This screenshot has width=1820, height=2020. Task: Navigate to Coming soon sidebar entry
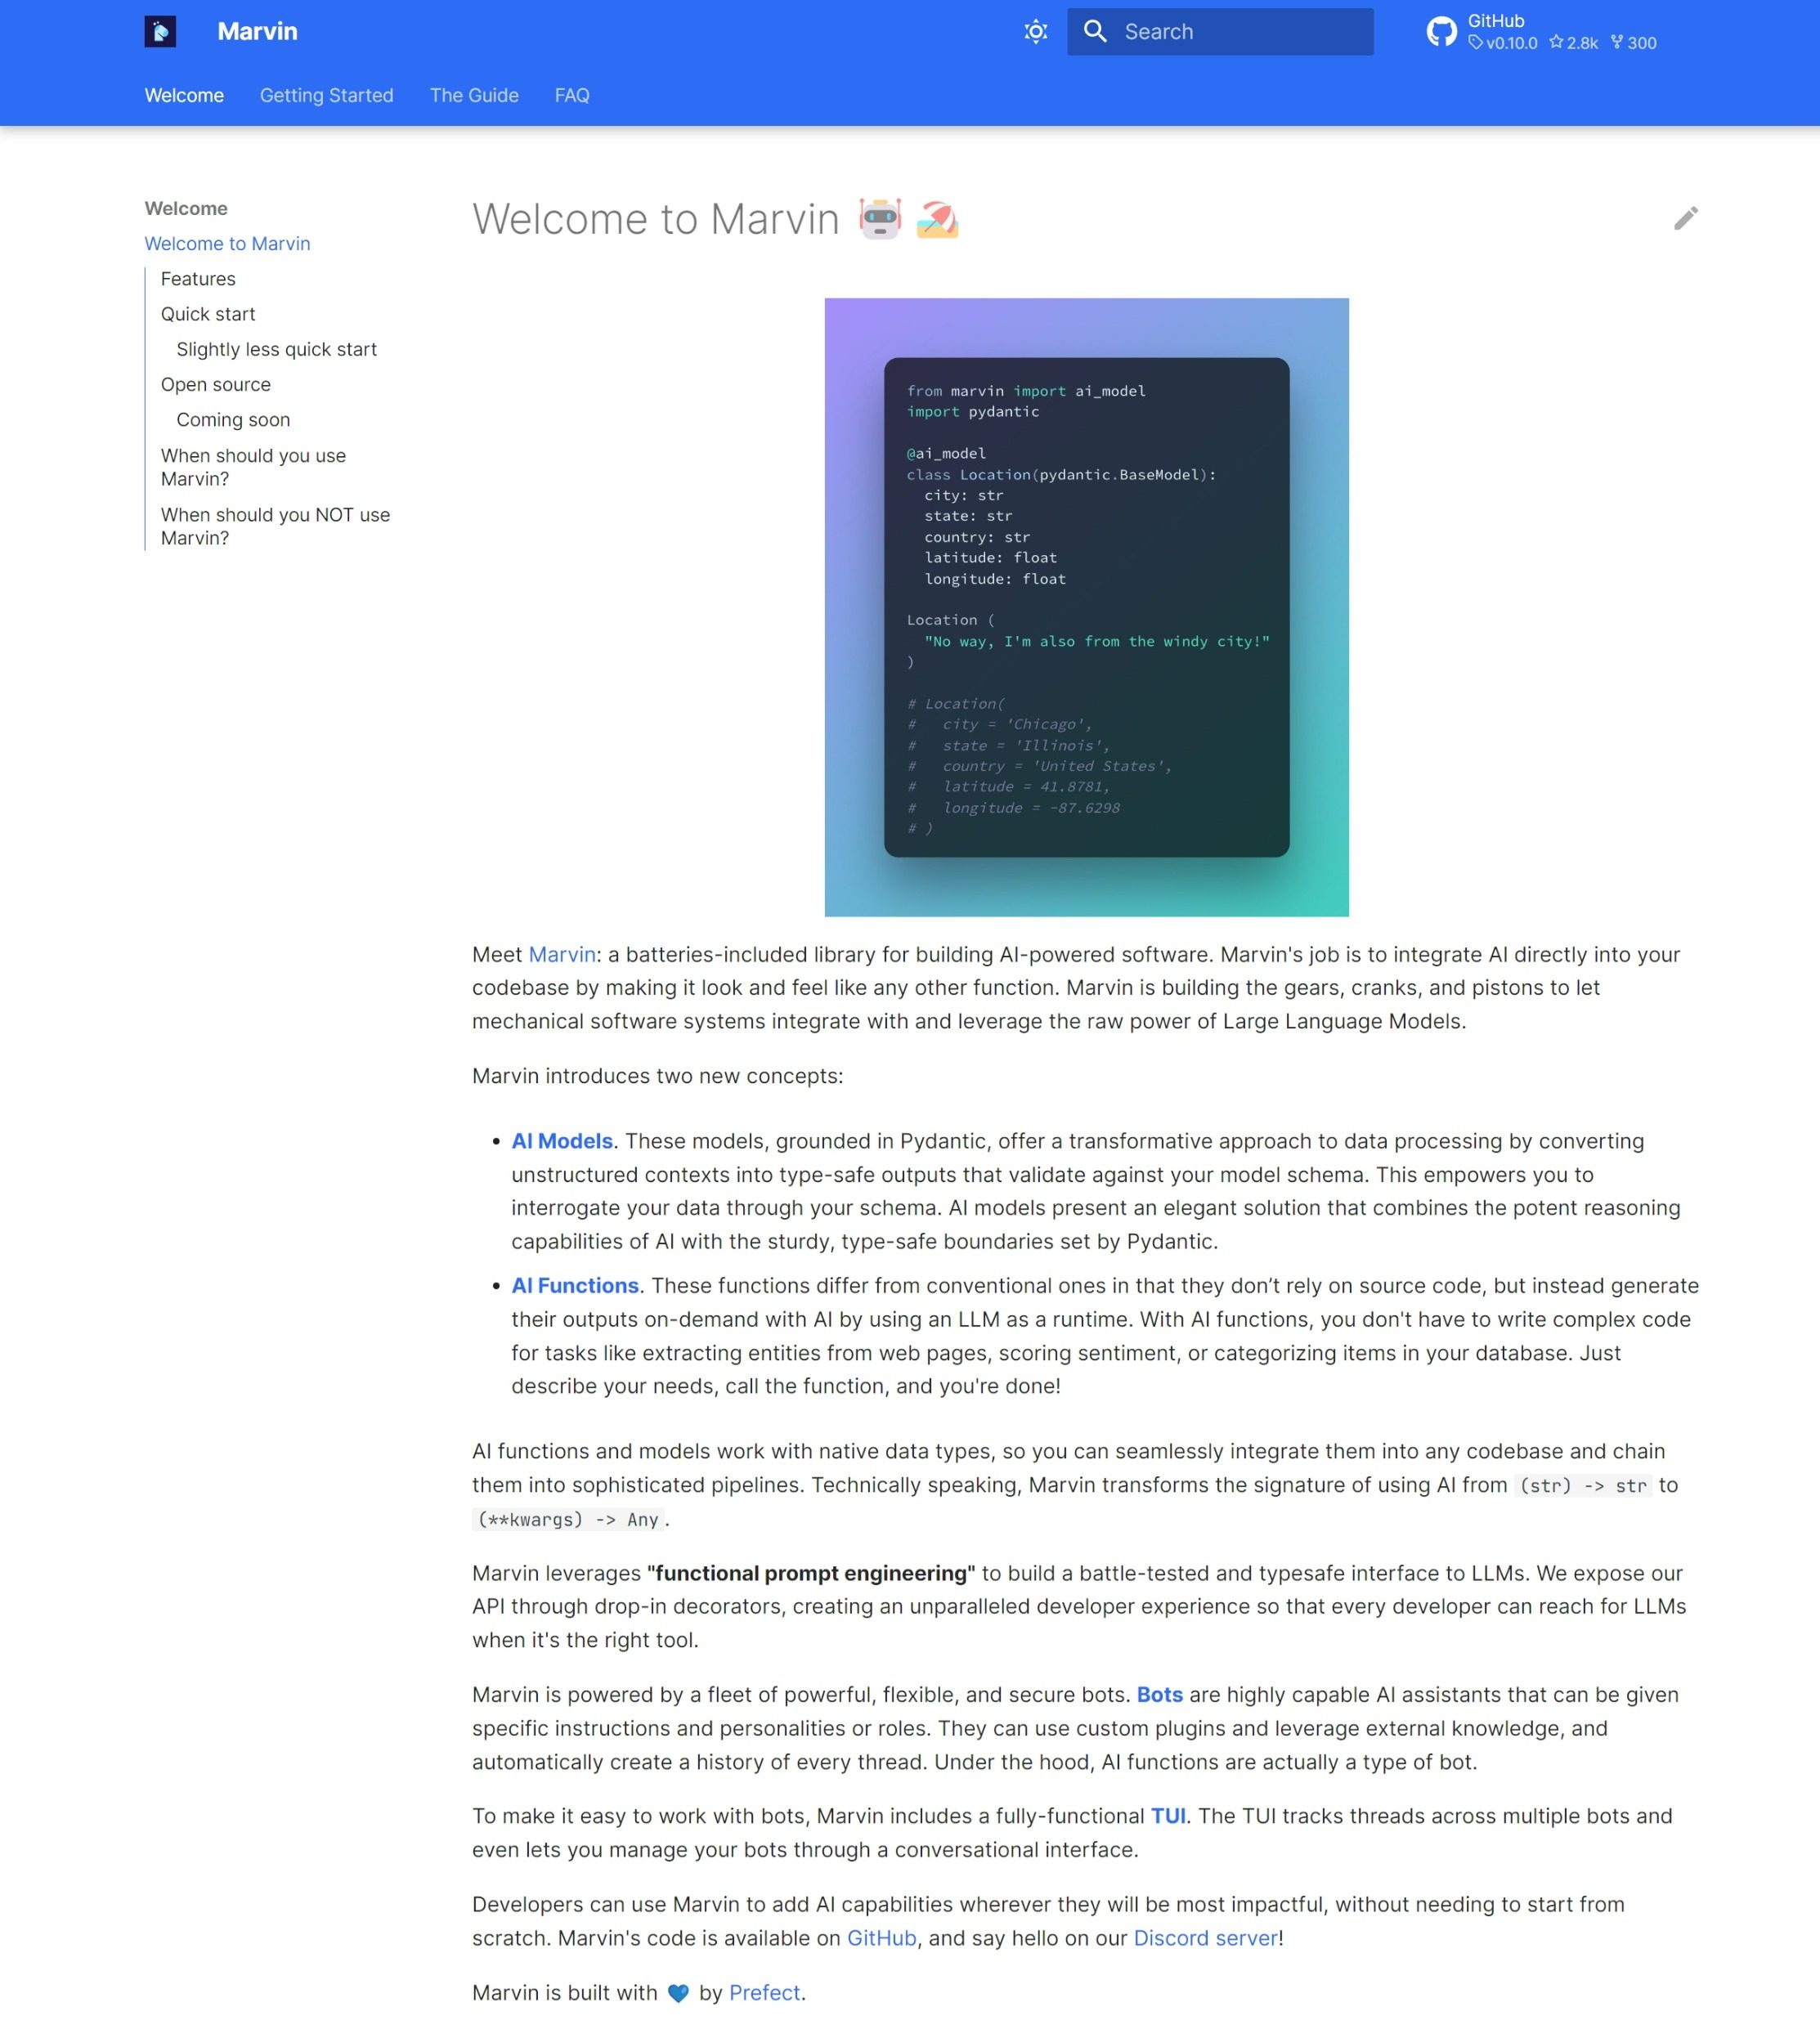pyautogui.click(x=233, y=420)
